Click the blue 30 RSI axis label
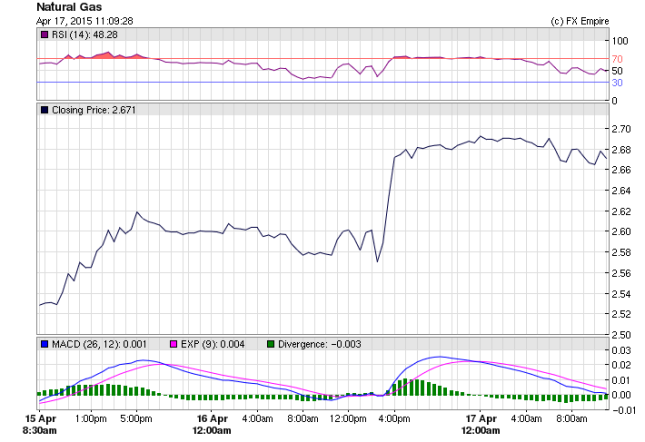The width and height of the screenshot is (645, 442). tap(617, 83)
